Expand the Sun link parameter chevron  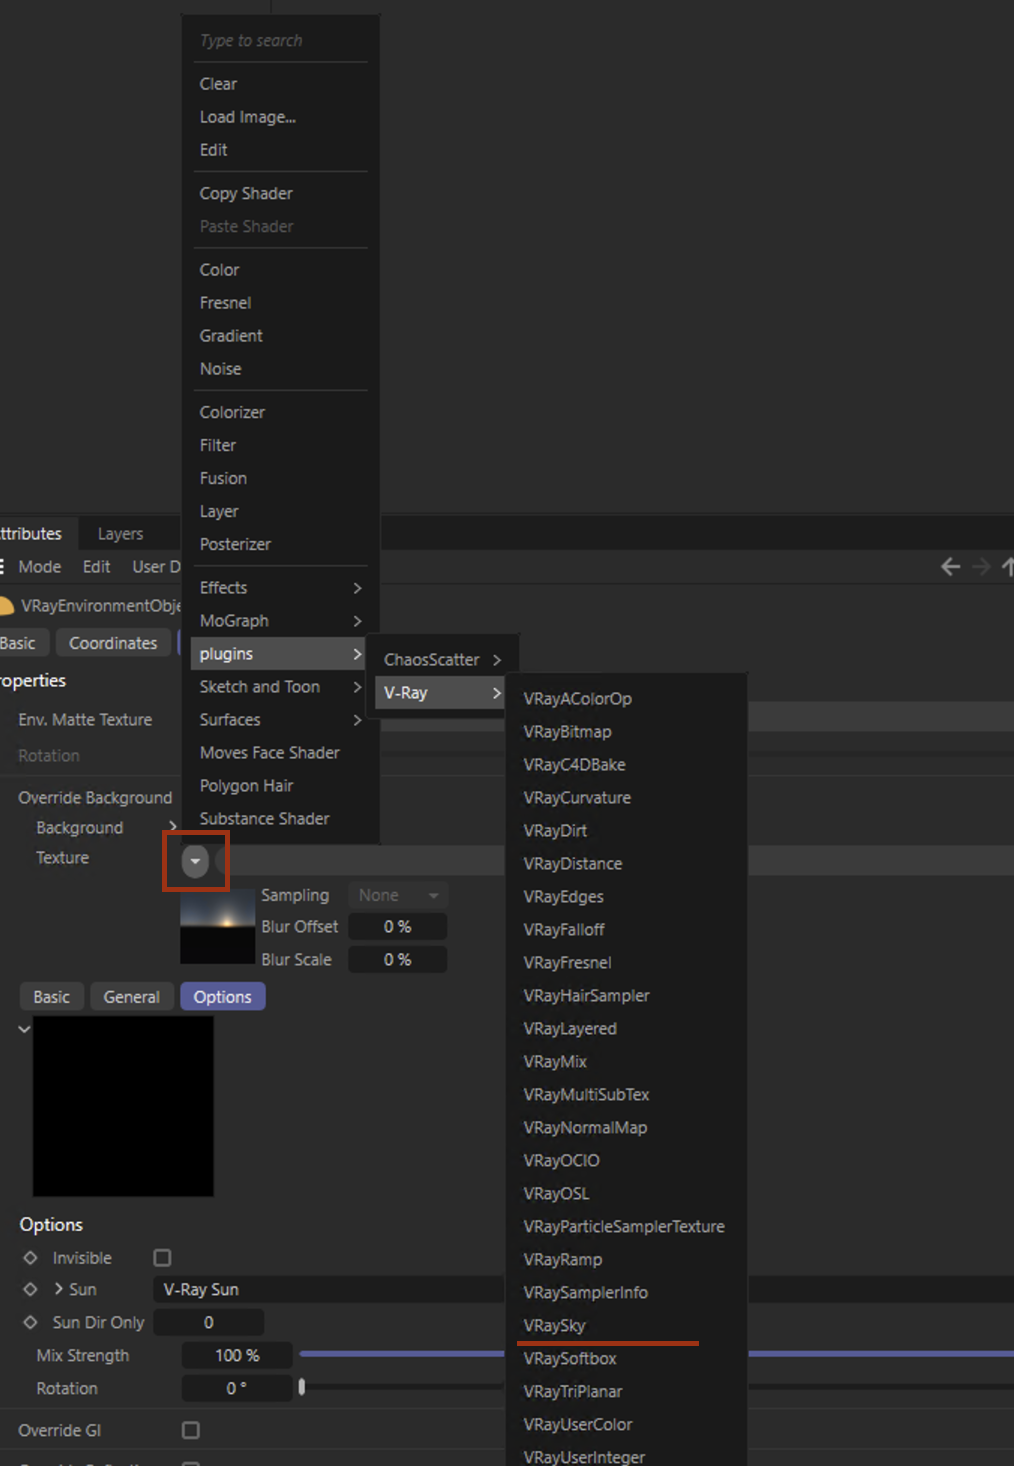pyautogui.click(x=59, y=1289)
